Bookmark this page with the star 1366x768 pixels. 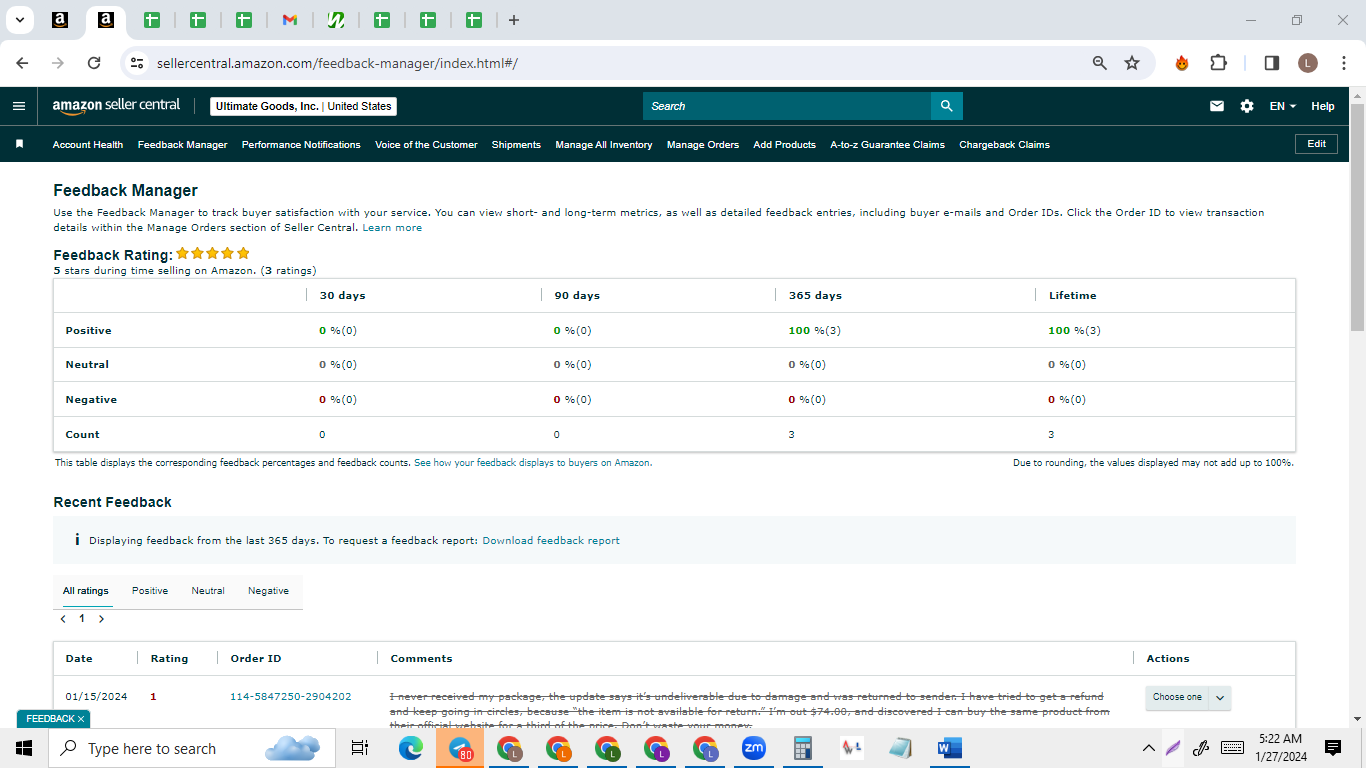coord(1132,63)
